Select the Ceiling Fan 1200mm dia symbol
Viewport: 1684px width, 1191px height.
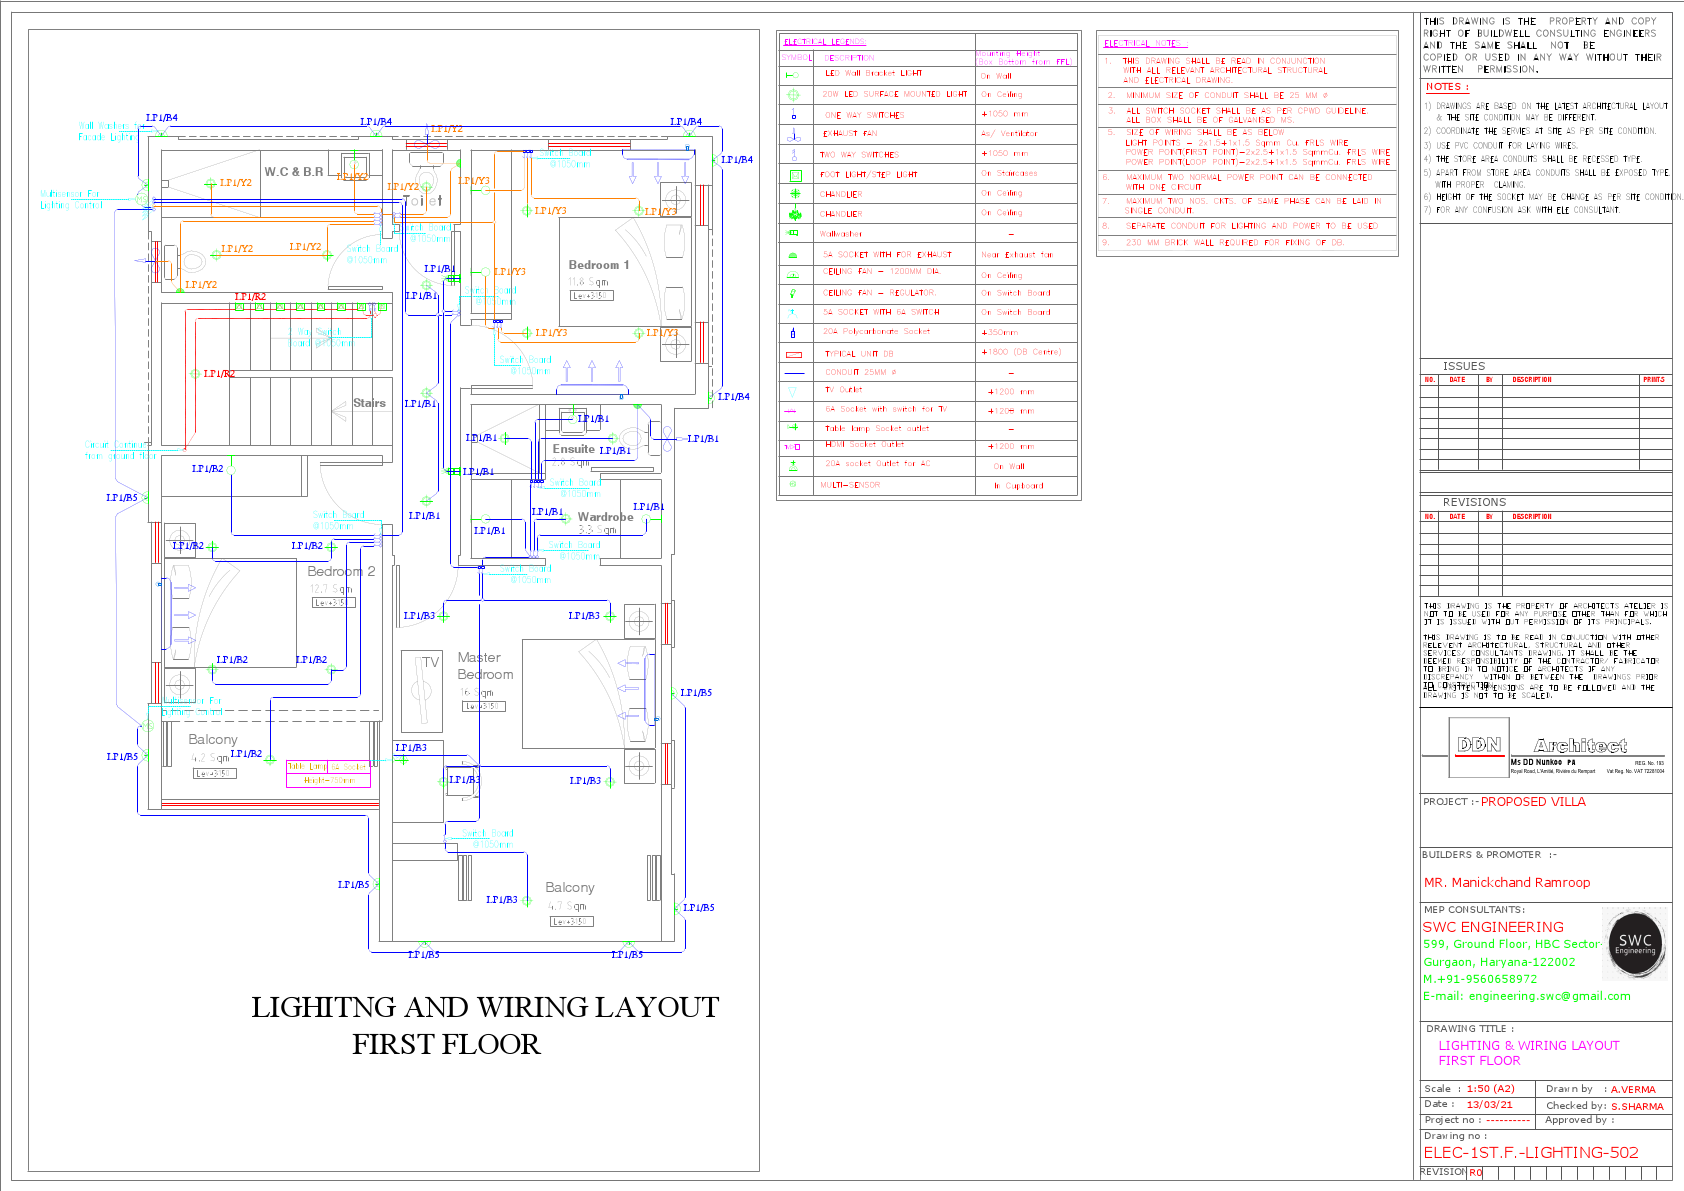(793, 274)
